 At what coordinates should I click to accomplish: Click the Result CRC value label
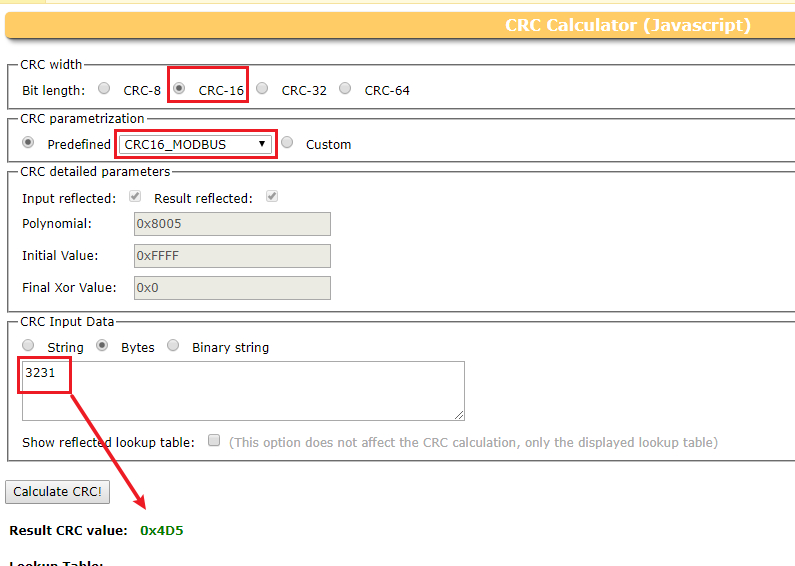click(x=68, y=530)
